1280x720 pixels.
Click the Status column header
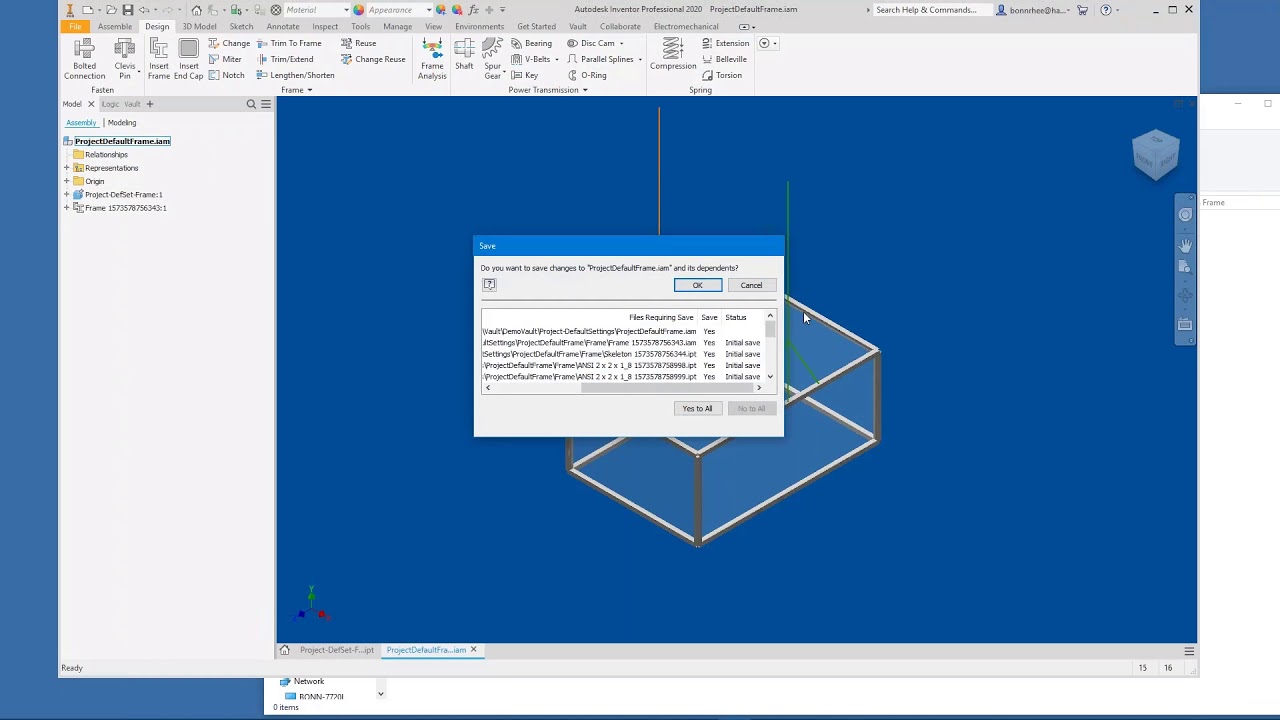[736, 317]
